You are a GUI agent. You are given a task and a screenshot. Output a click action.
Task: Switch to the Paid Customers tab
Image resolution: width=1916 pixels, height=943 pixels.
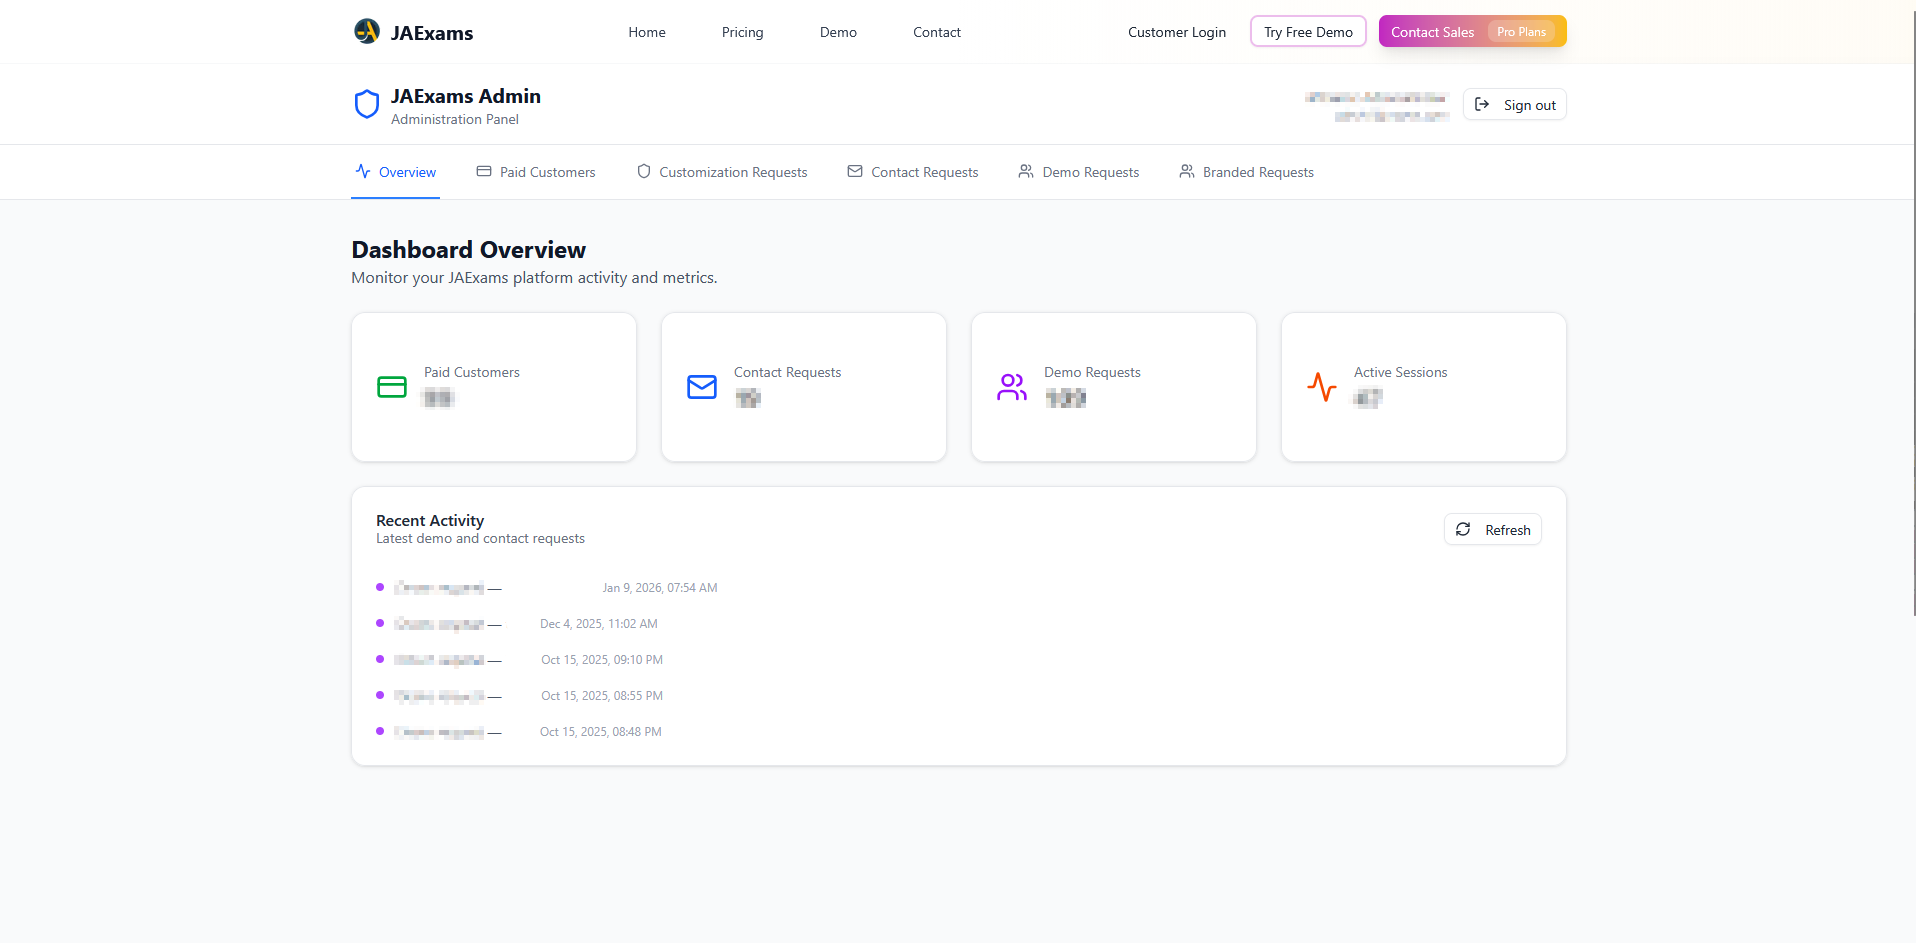point(536,172)
